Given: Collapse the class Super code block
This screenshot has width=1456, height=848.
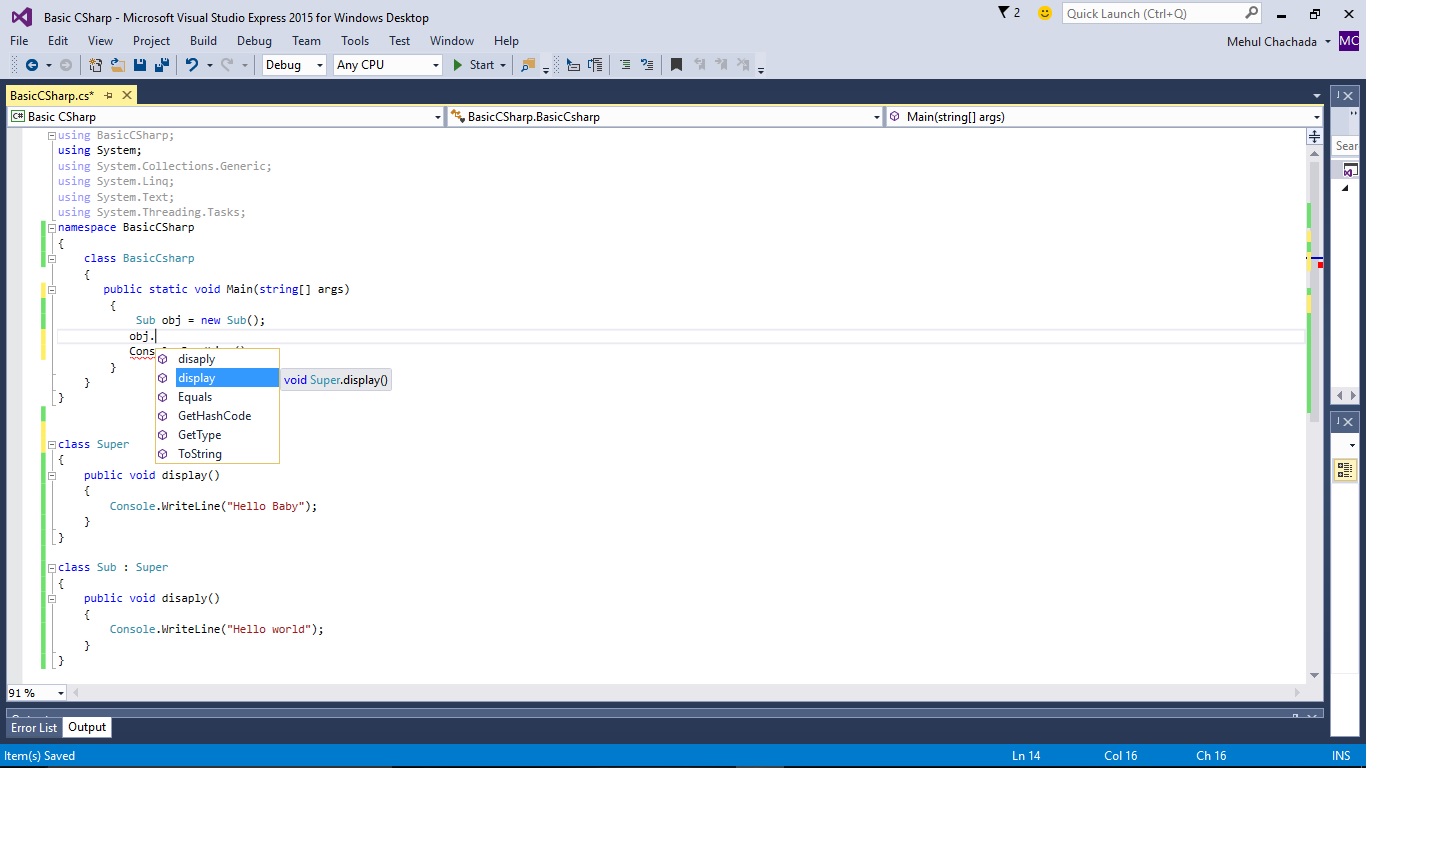Looking at the screenshot, I should [x=52, y=445].
